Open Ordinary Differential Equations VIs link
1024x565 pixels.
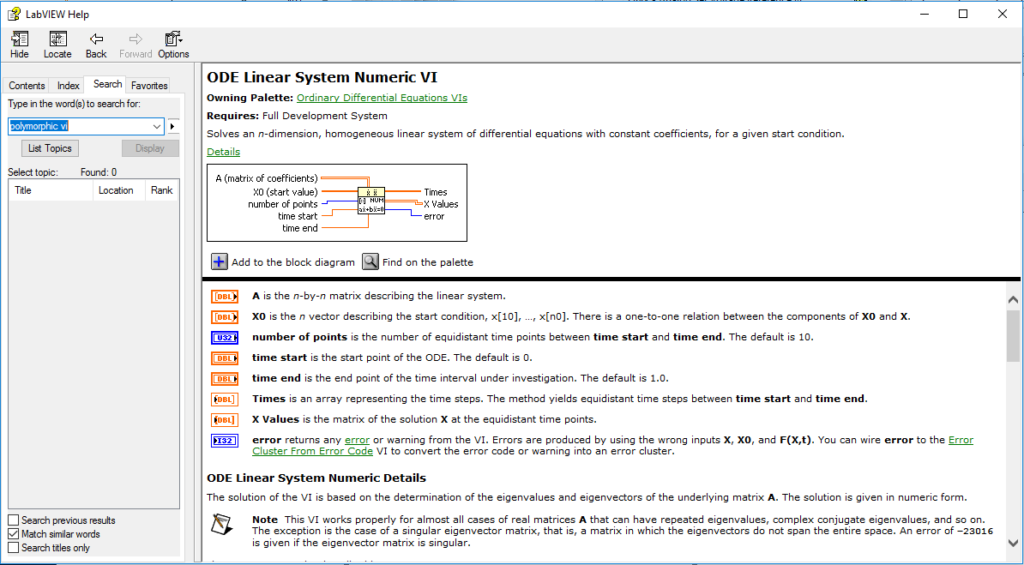[382, 98]
